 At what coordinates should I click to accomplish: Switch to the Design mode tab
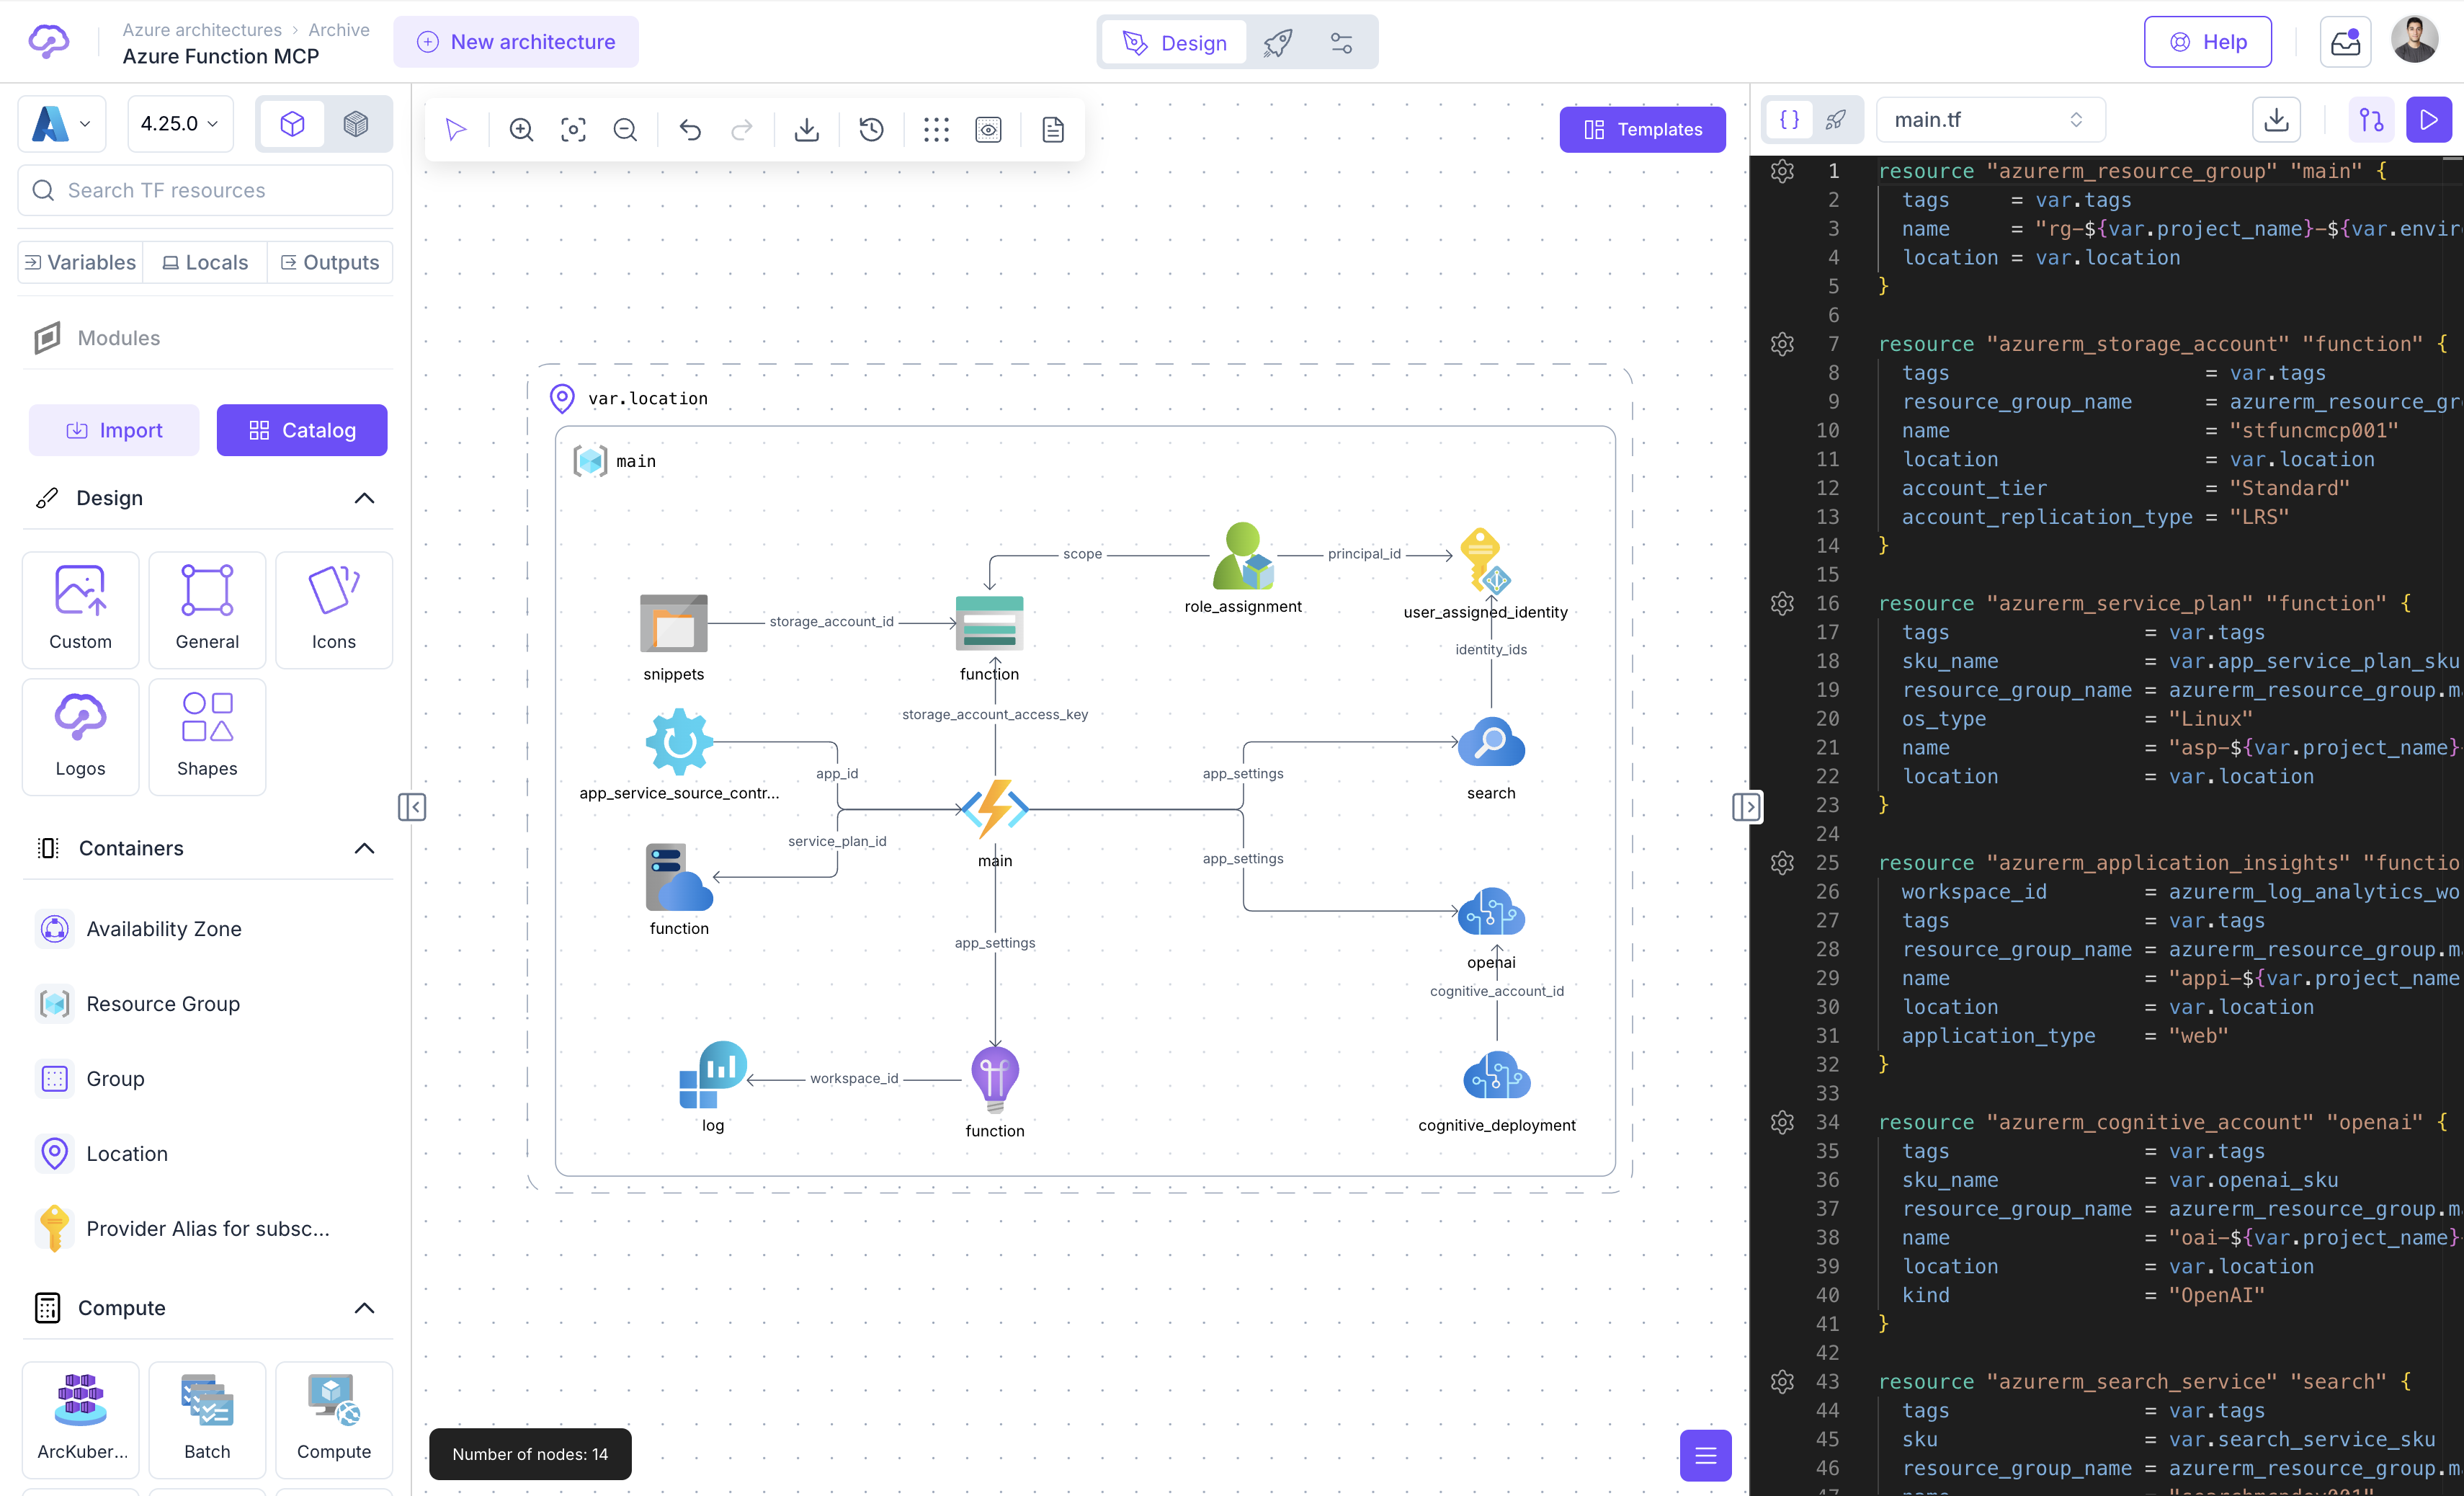[1175, 42]
